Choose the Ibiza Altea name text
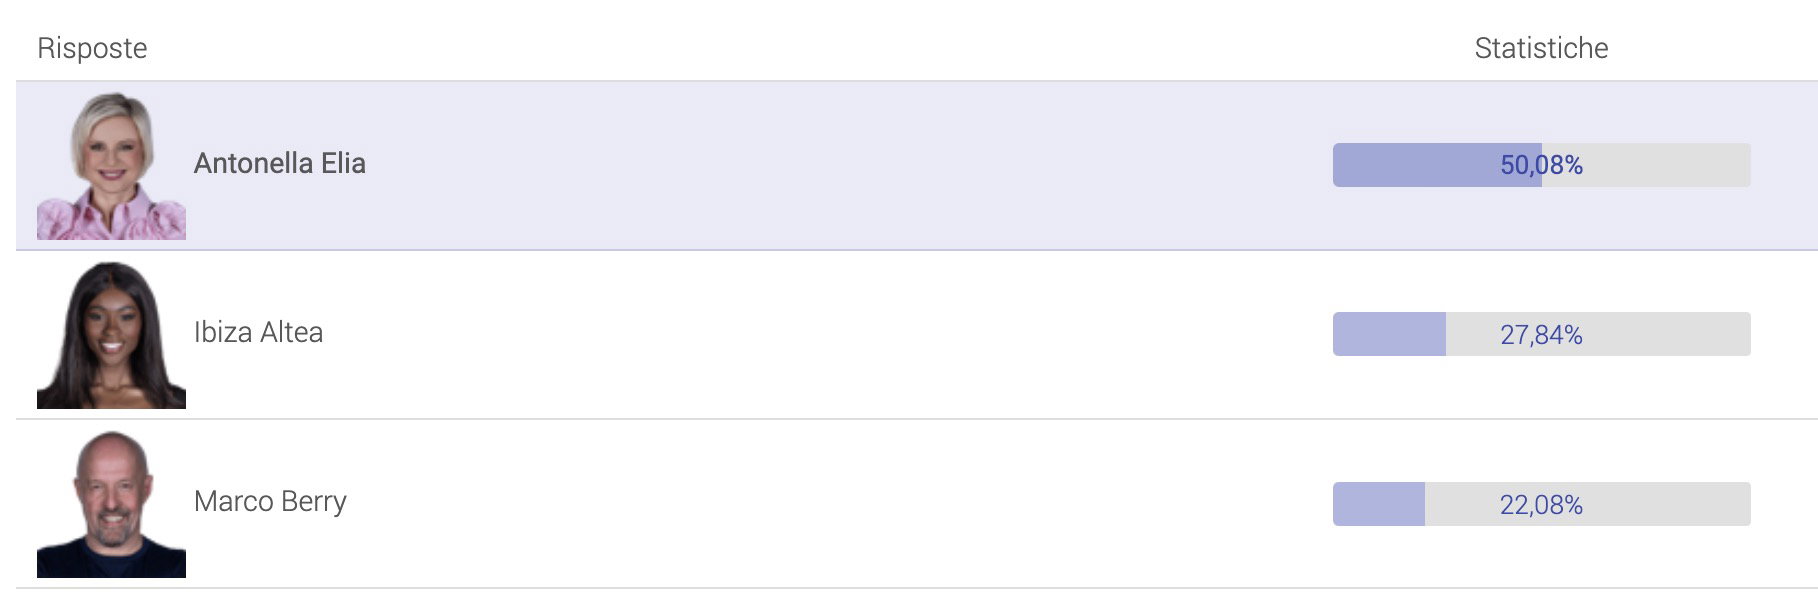1818x614 pixels. pyautogui.click(x=258, y=332)
